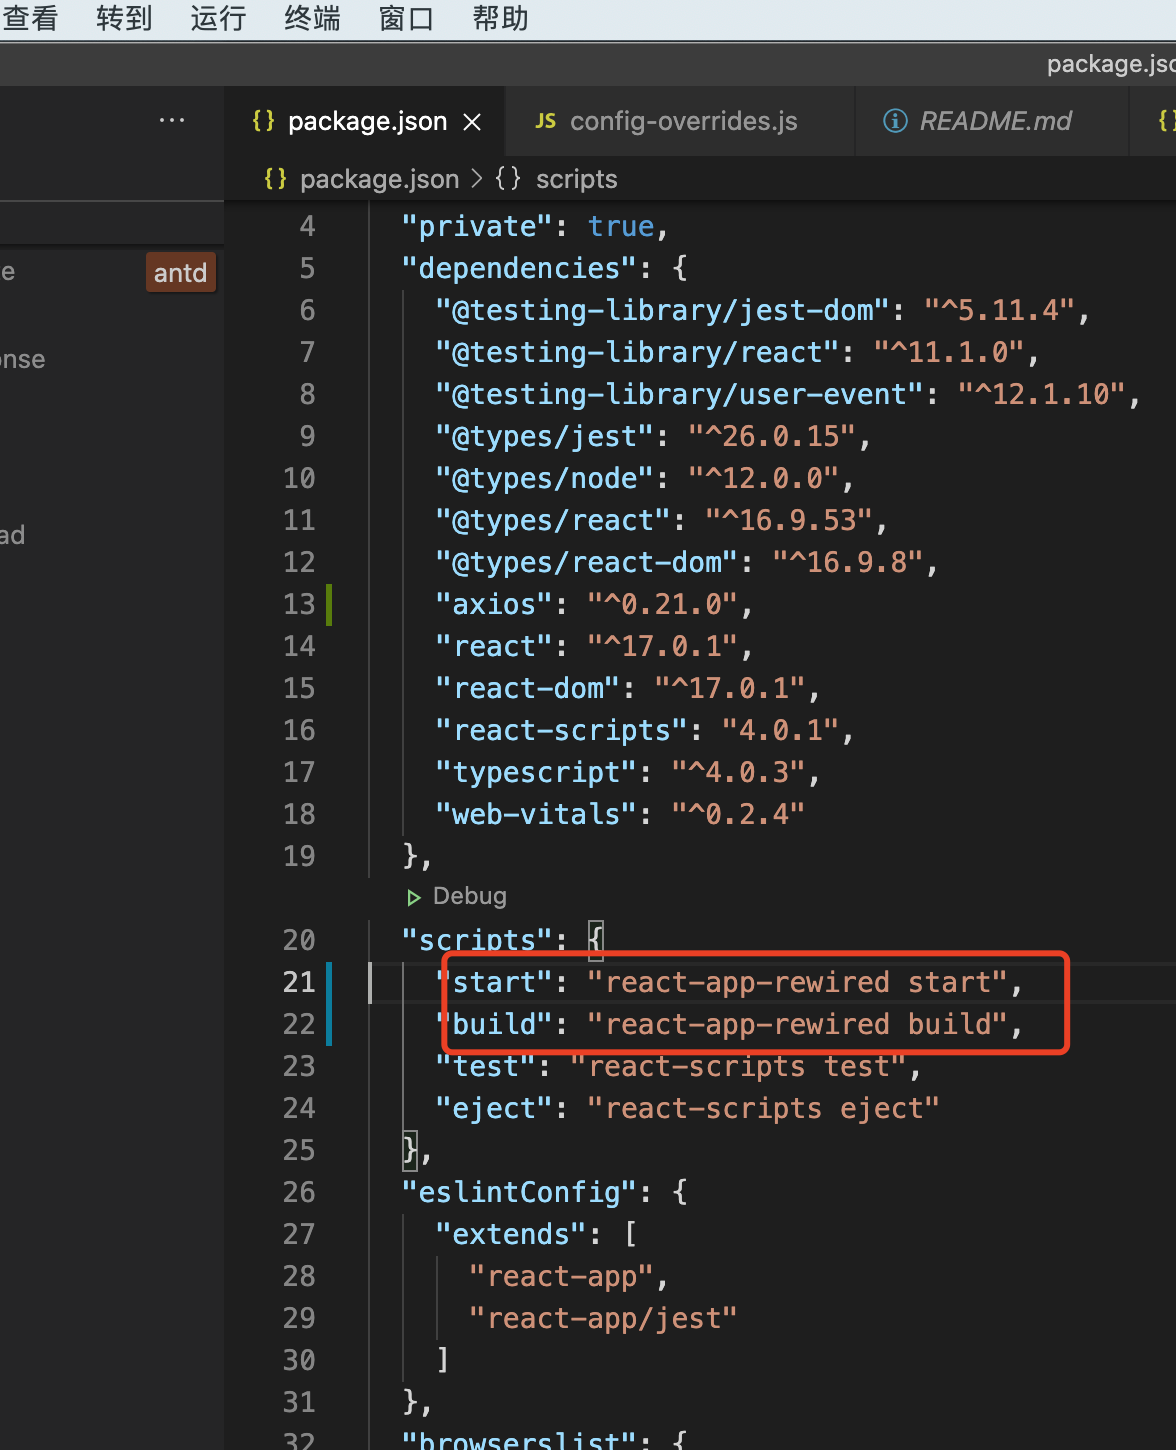Click the "react-scripts" dependency key
This screenshot has height=1450, width=1176.
[561, 731]
